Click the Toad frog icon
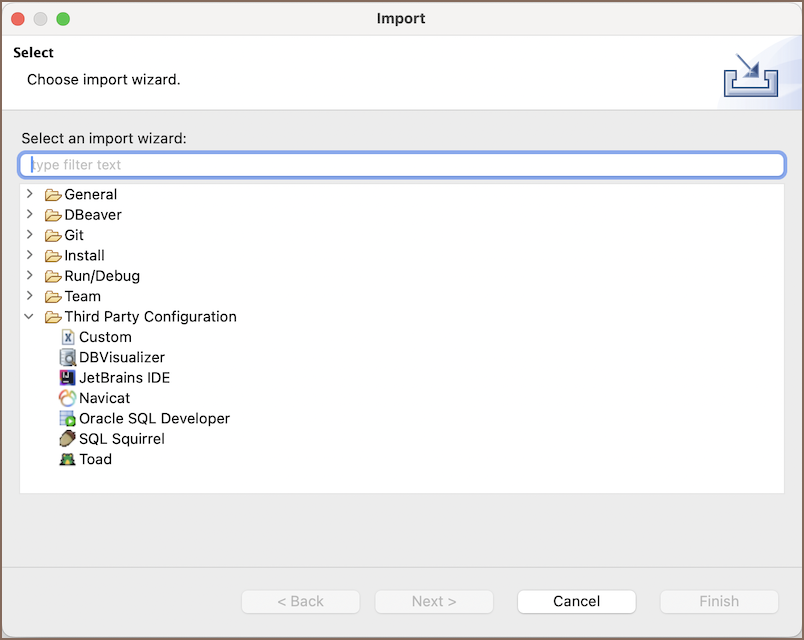The width and height of the screenshot is (804, 640). (68, 460)
